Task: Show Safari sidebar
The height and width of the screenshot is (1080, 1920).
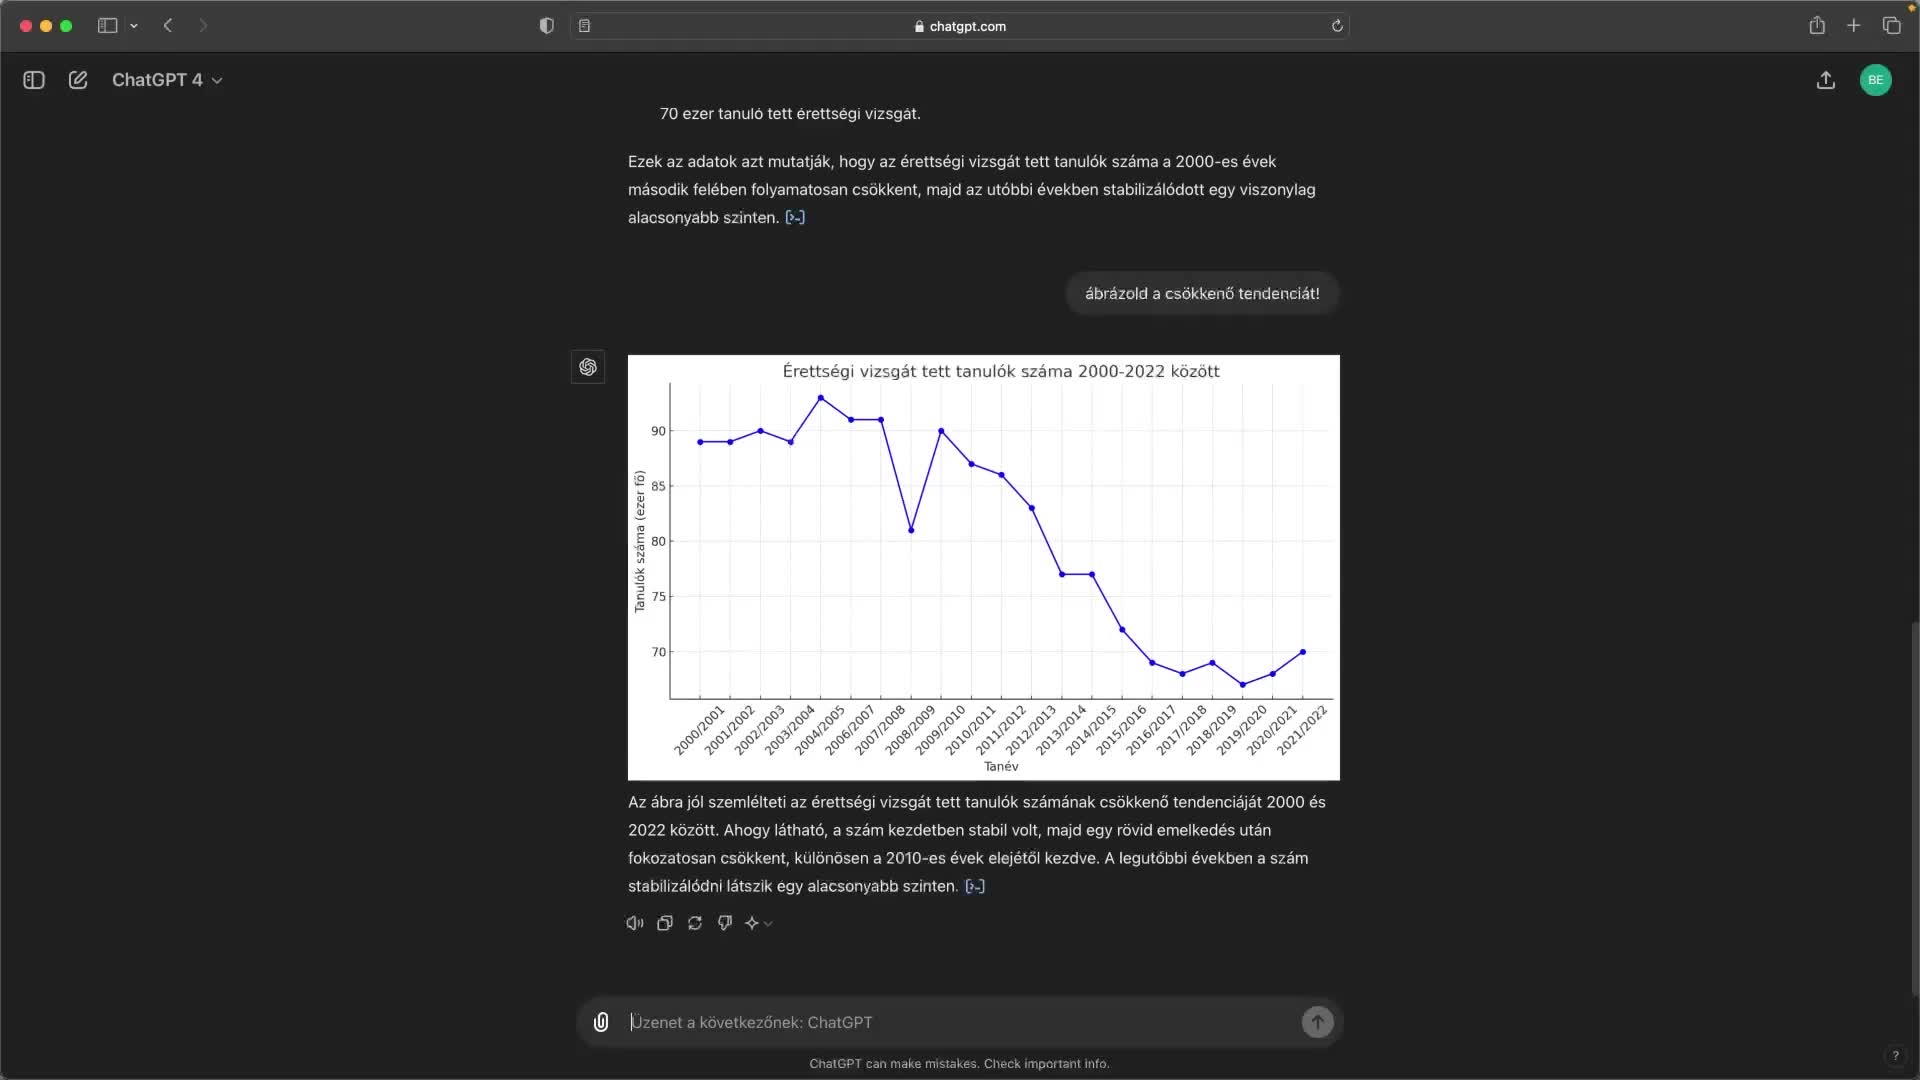Action: 107,26
